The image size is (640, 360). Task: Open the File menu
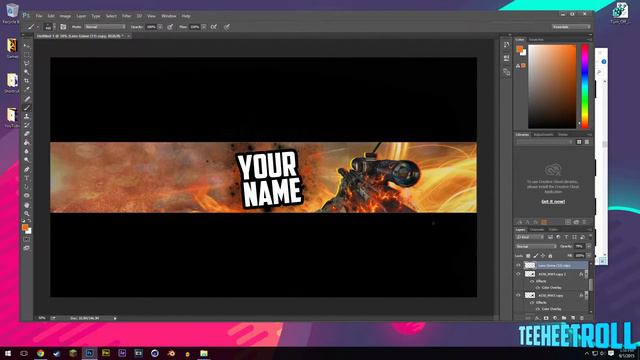[x=39, y=16]
